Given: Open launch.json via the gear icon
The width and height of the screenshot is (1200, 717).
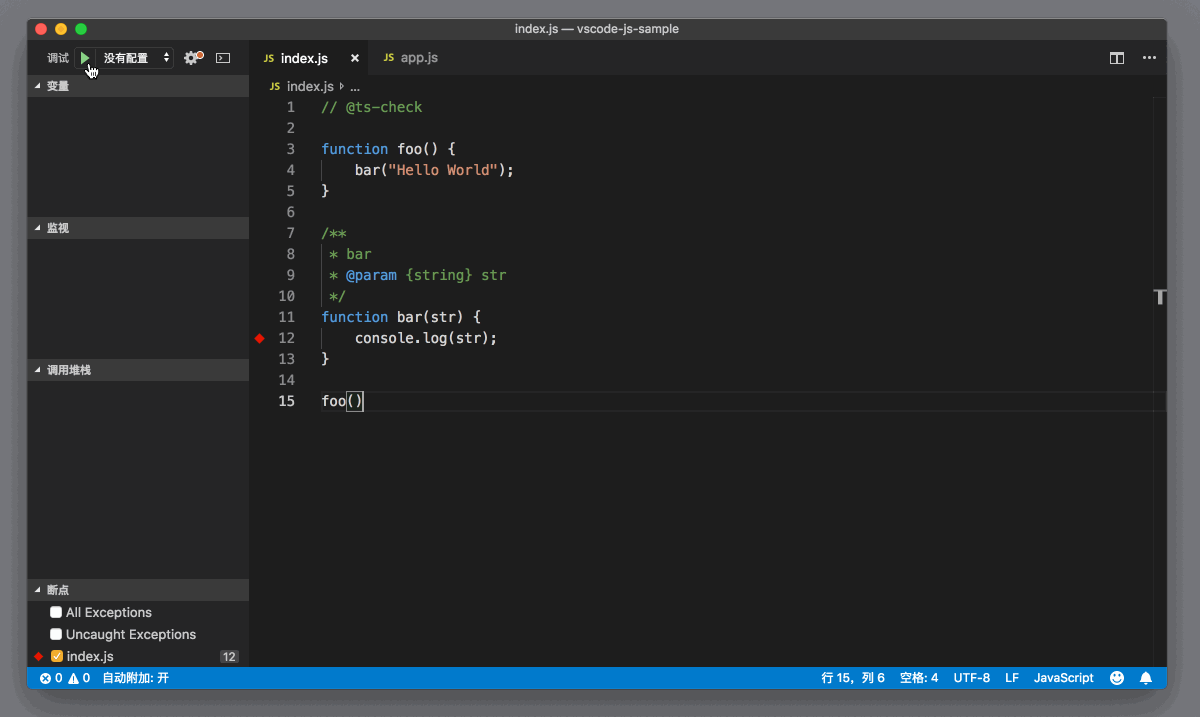Looking at the screenshot, I should coord(189,57).
